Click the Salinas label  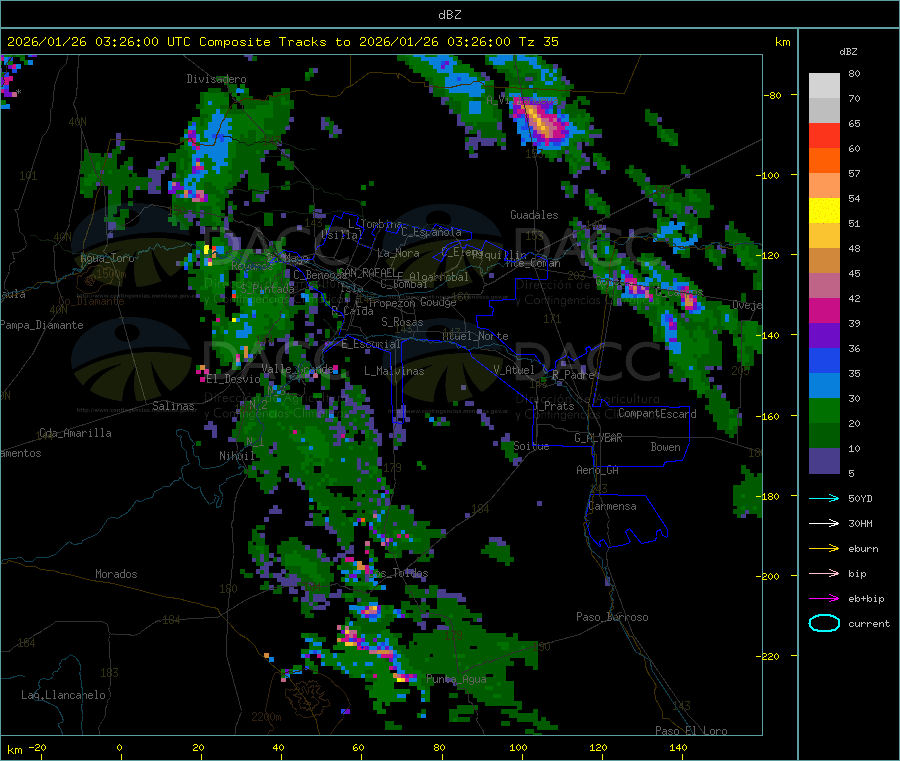tap(173, 406)
